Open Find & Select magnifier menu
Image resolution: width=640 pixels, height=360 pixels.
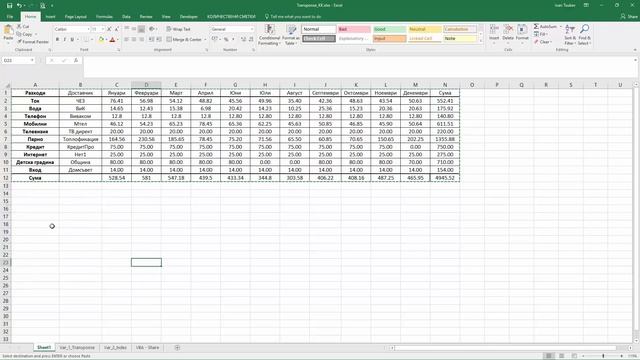click(584, 35)
